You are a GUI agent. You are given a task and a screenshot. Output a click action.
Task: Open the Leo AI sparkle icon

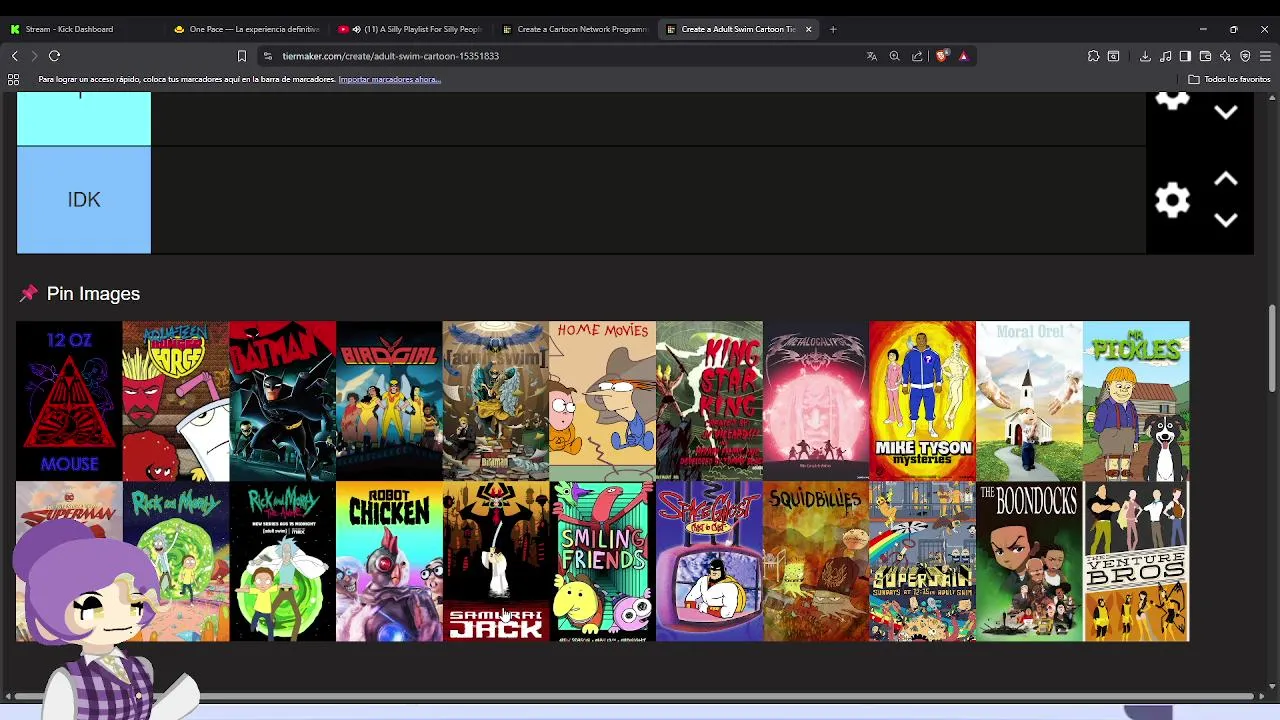click(x=1226, y=56)
